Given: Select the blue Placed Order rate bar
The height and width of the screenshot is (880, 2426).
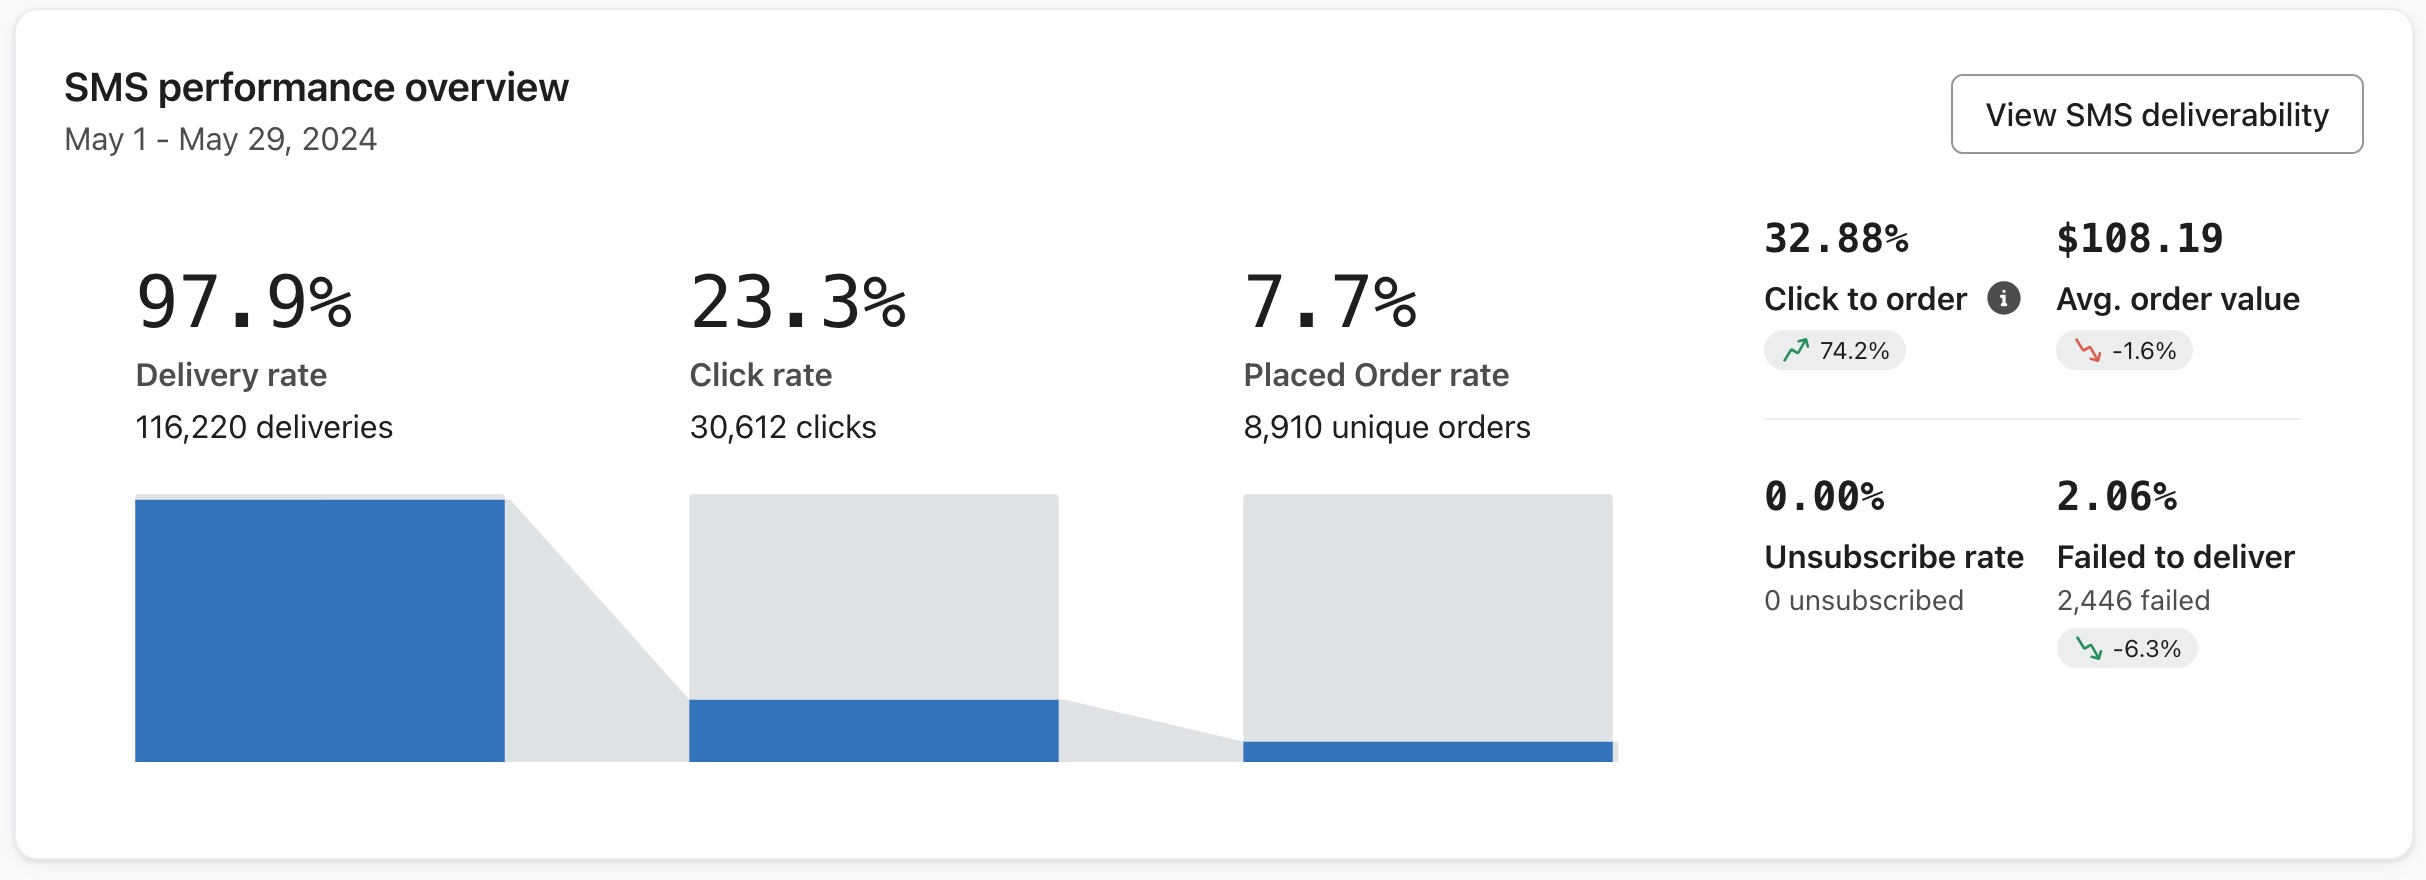Looking at the screenshot, I should [x=1427, y=751].
